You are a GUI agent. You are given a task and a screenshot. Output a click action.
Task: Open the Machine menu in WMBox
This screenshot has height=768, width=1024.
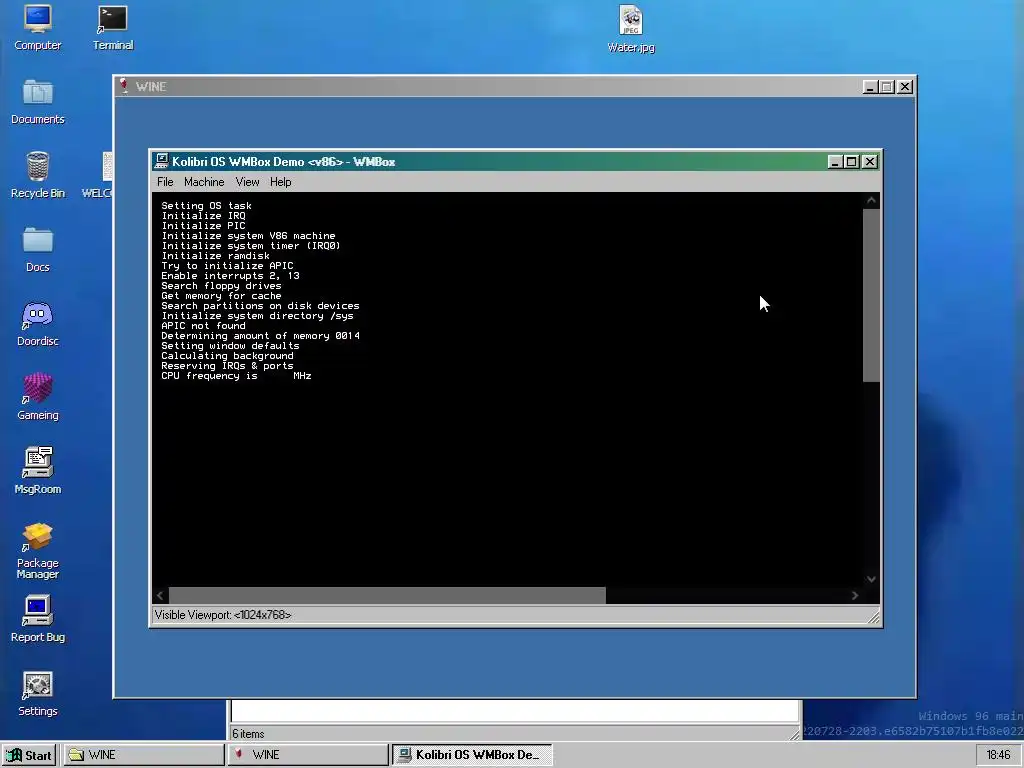(204, 182)
